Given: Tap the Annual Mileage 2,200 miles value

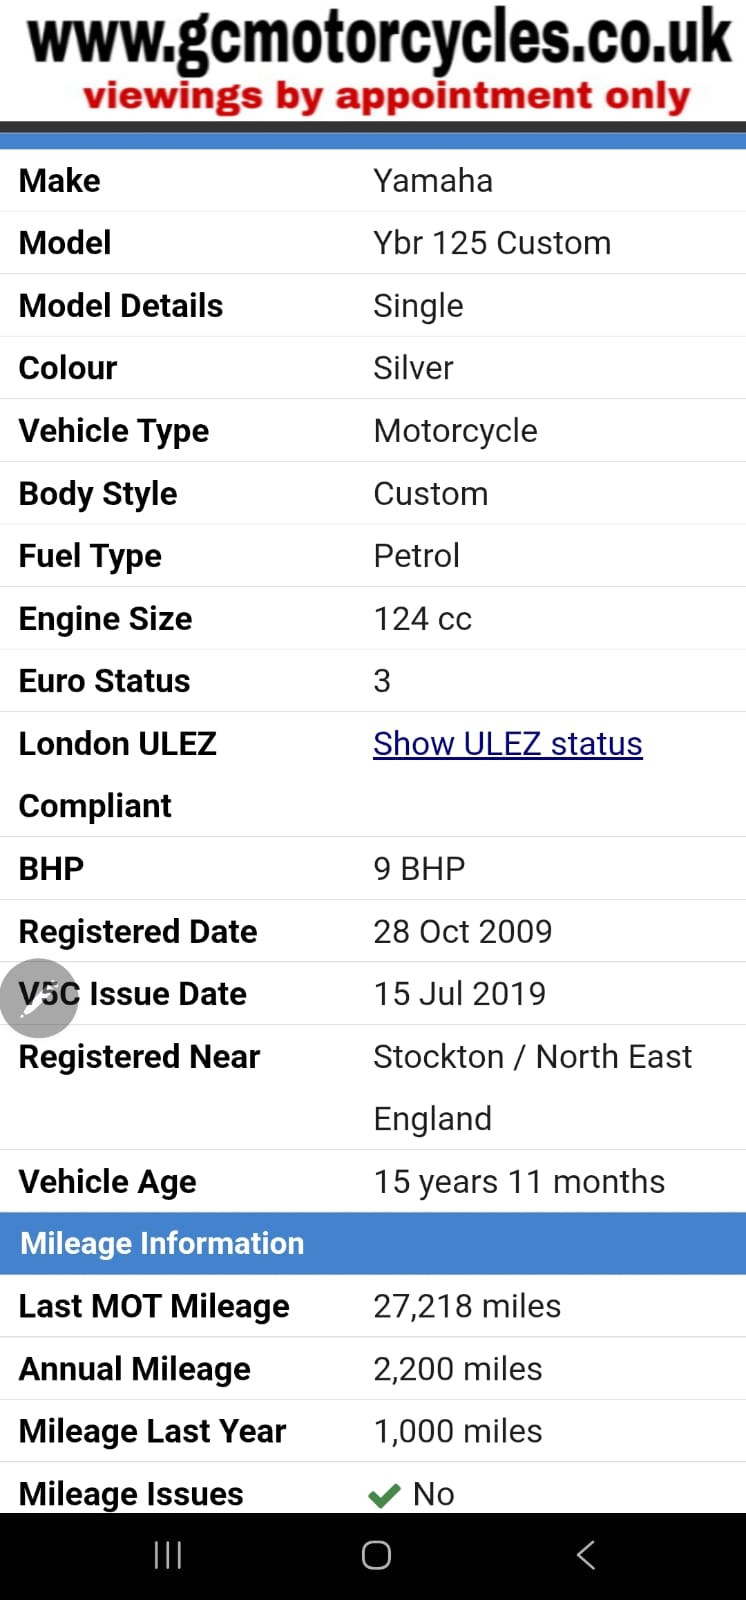Looking at the screenshot, I should [x=457, y=1369].
